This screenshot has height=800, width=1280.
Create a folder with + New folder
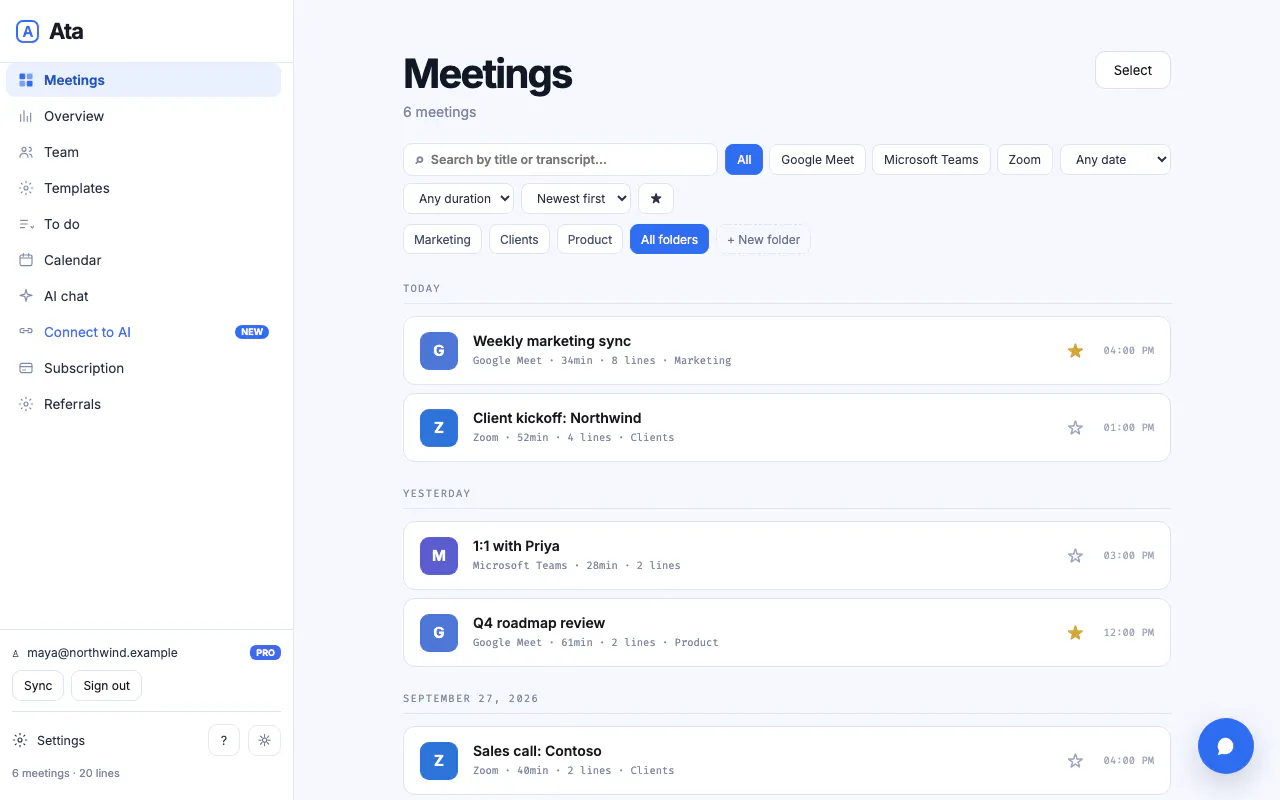[x=763, y=239]
